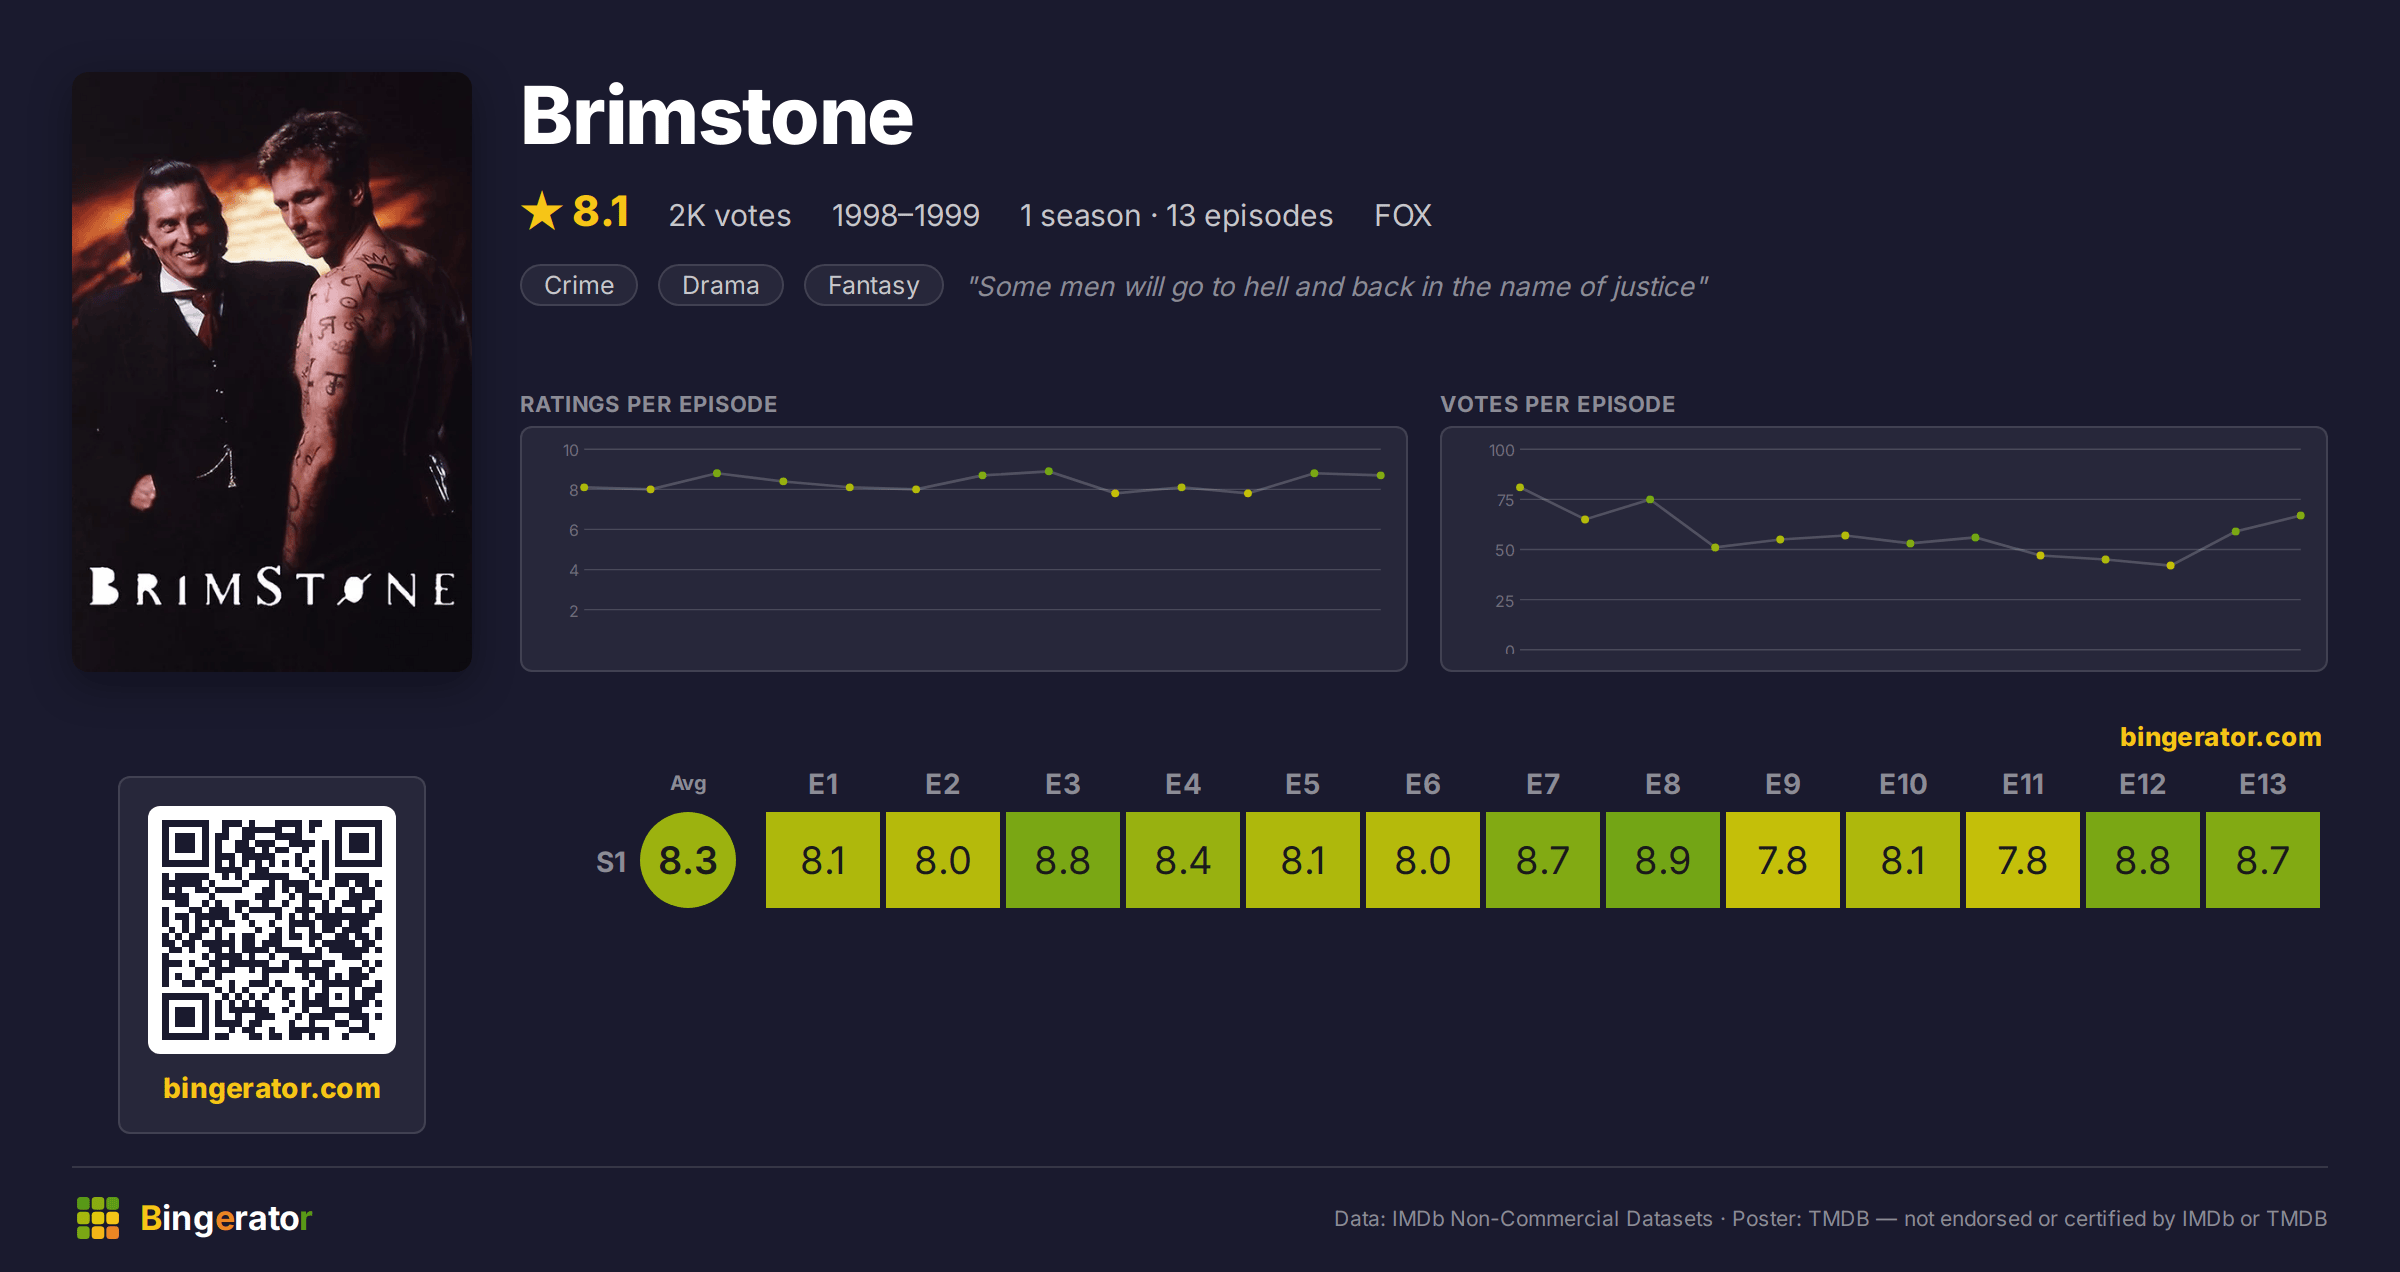Select the Fantasy genre tag
2400x1272 pixels.
tap(873, 285)
